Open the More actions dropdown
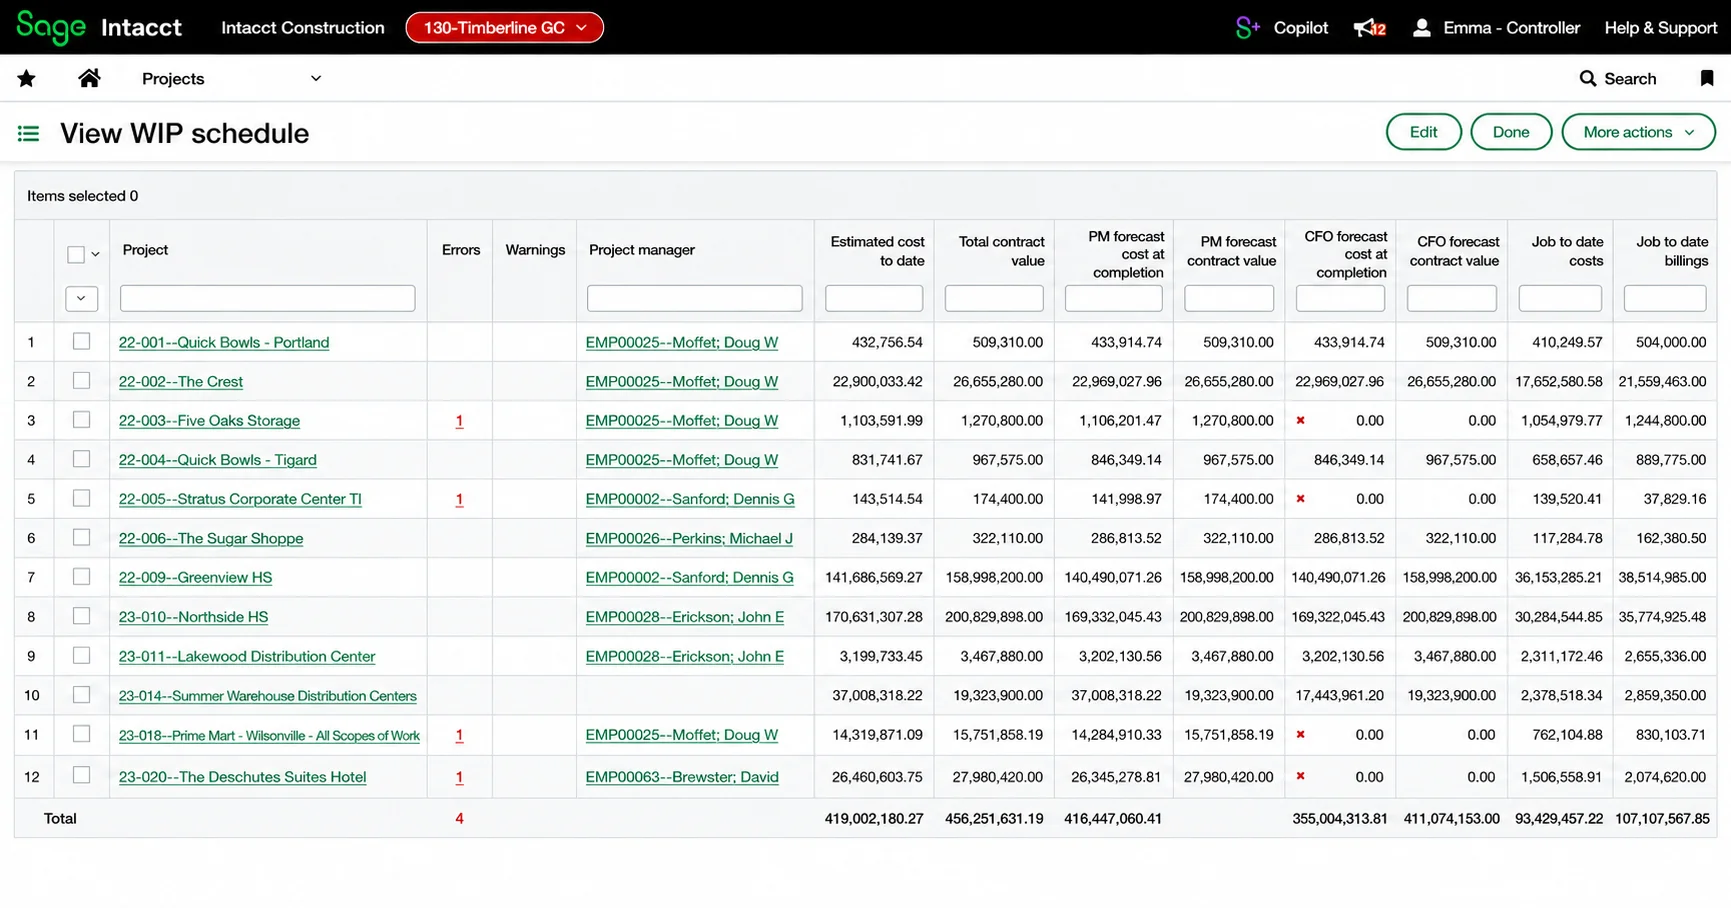The height and width of the screenshot is (908, 1731). pyautogui.click(x=1638, y=132)
